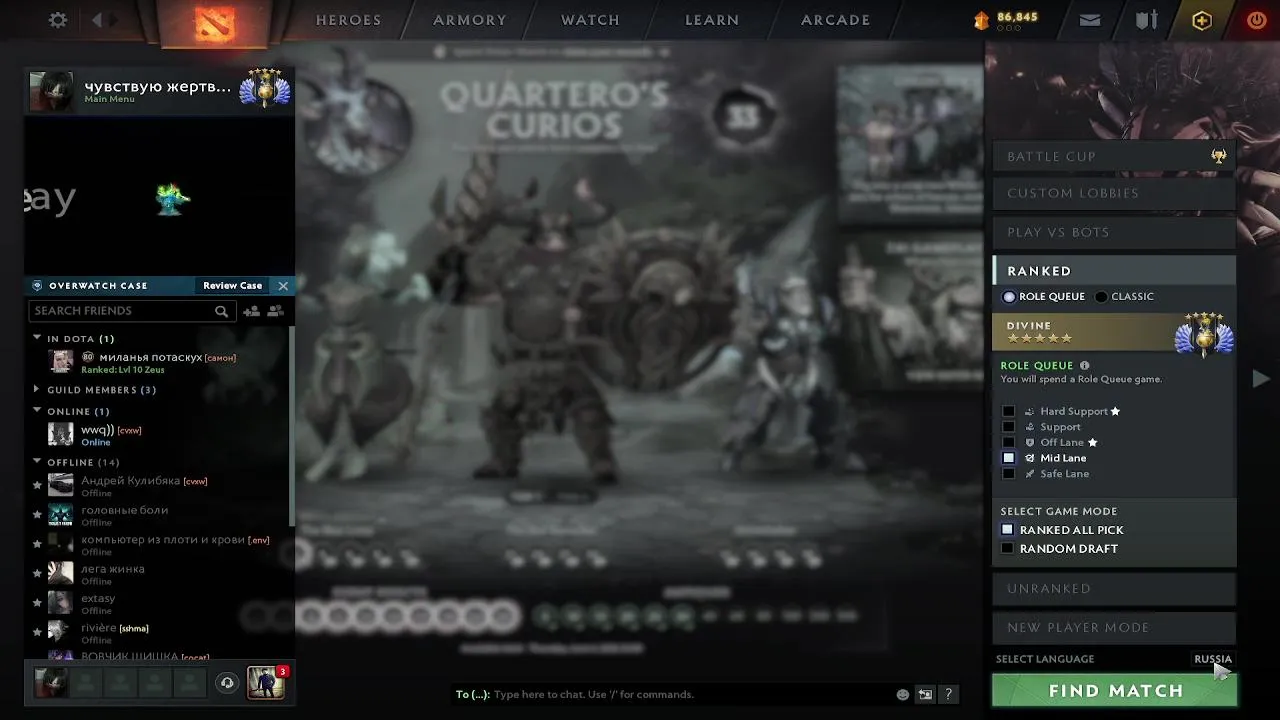Viewport: 1280px width, 720px height.
Task: Click the courier icon in profile preview
Action: point(173,199)
